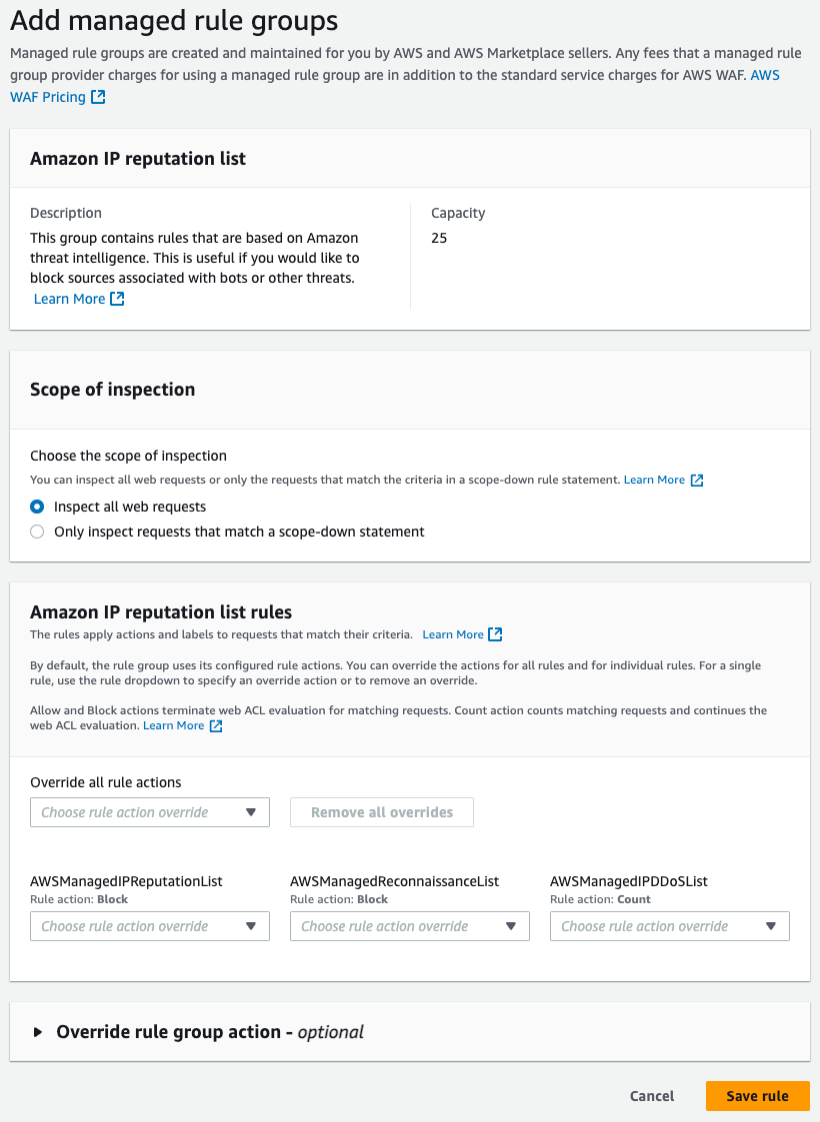Click external link icon in Scope of inspection
820x1122 pixels.
pyautogui.click(x=697, y=480)
